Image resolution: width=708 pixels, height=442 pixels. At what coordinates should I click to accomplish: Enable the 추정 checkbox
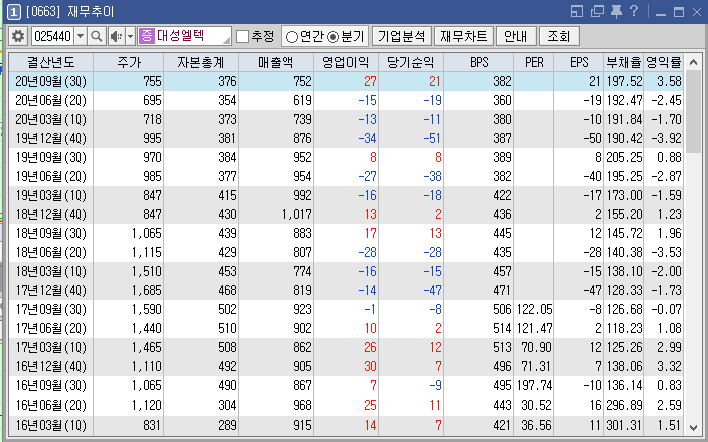(x=242, y=36)
